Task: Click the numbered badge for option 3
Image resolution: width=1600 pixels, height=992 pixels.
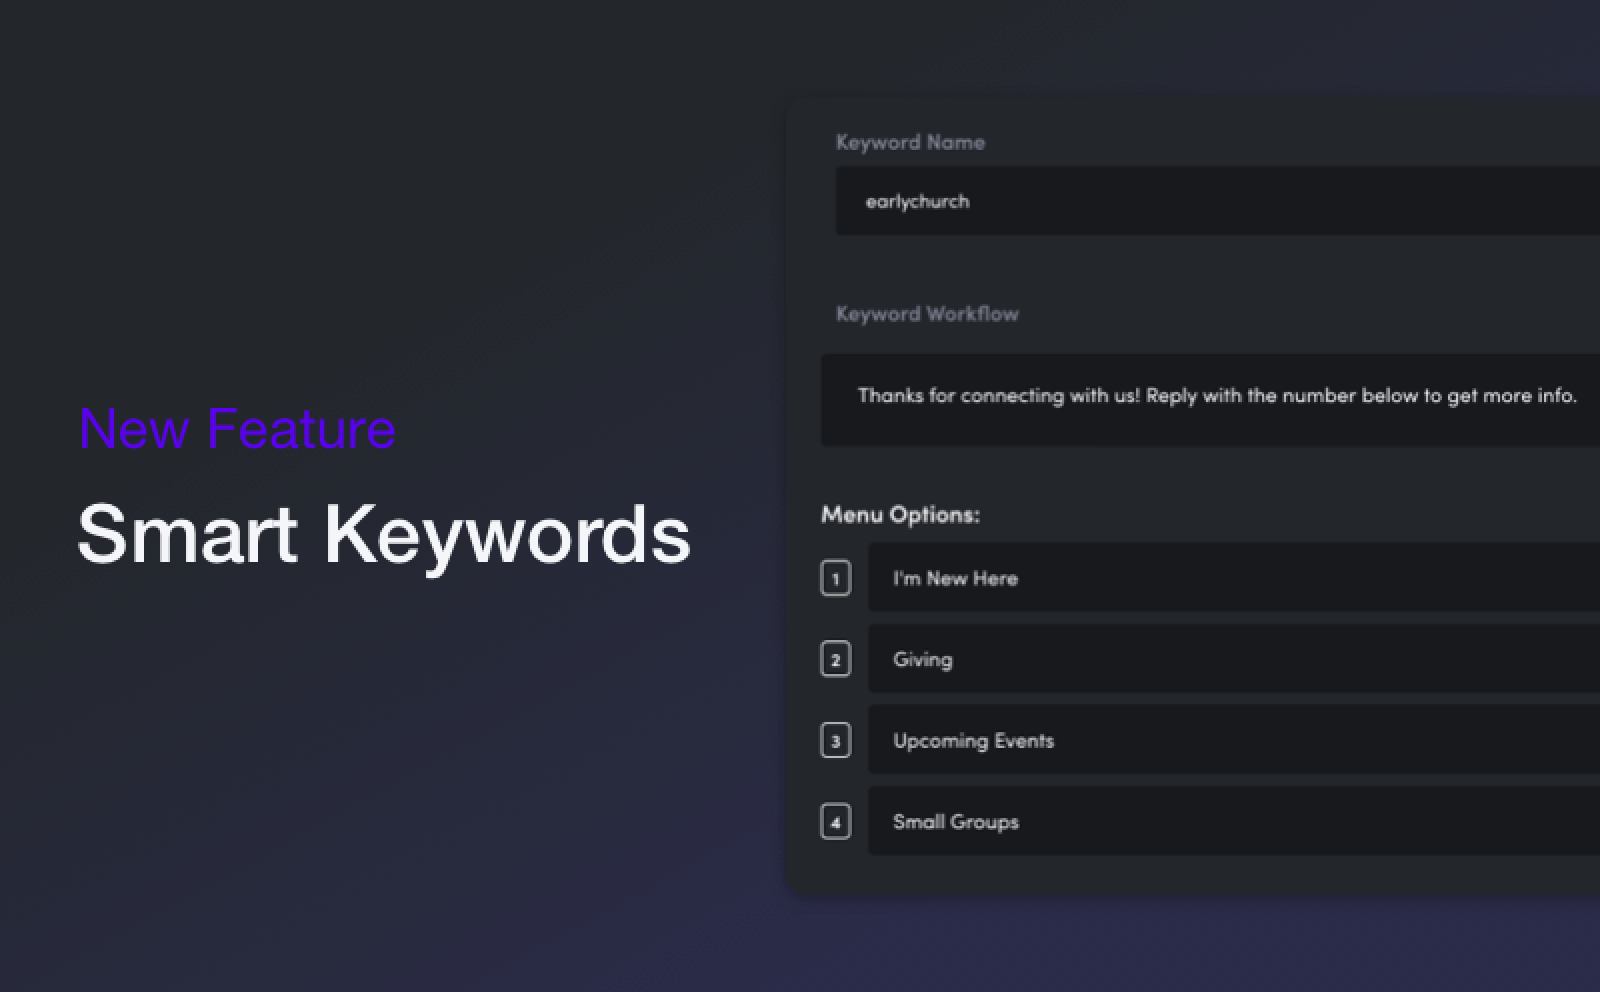Action: pyautogui.click(x=835, y=740)
